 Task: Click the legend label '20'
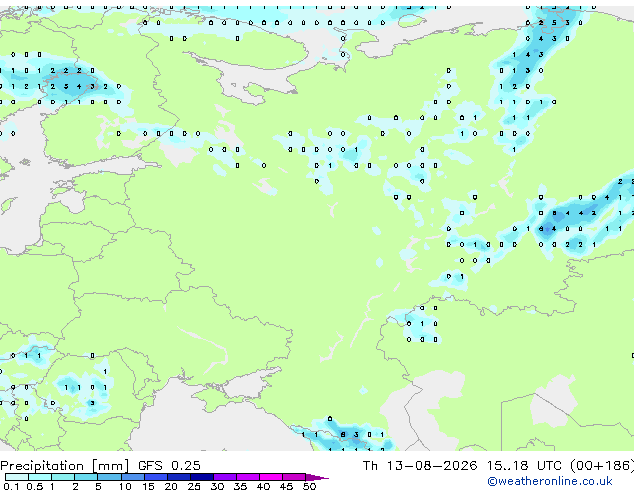pyautogui.click(x=171, y=486)
